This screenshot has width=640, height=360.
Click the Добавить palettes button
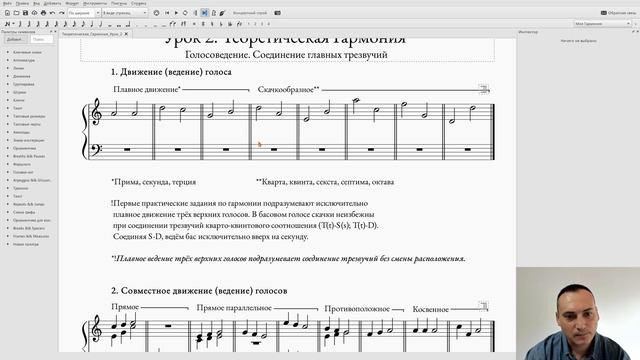coord(16,40)
